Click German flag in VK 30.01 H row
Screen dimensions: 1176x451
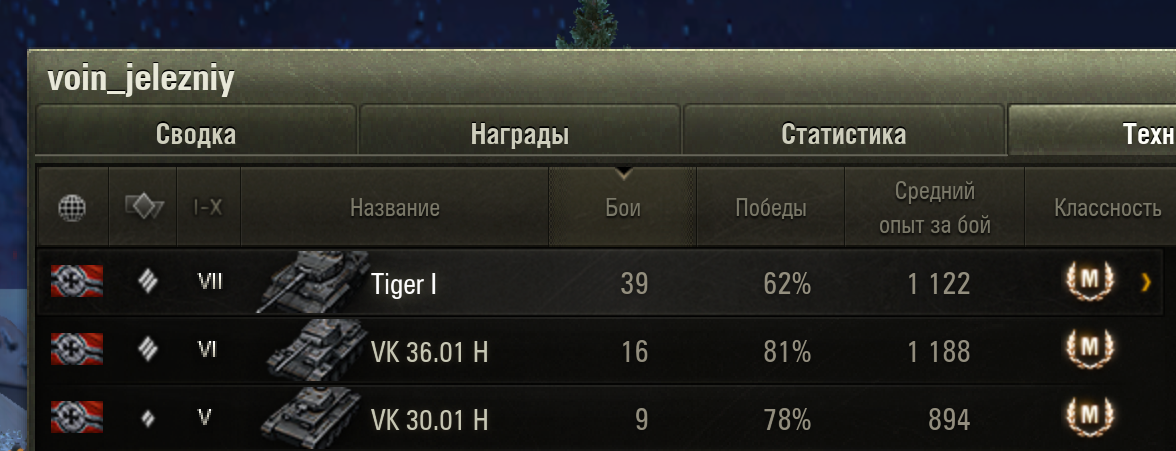click(76, 417)
